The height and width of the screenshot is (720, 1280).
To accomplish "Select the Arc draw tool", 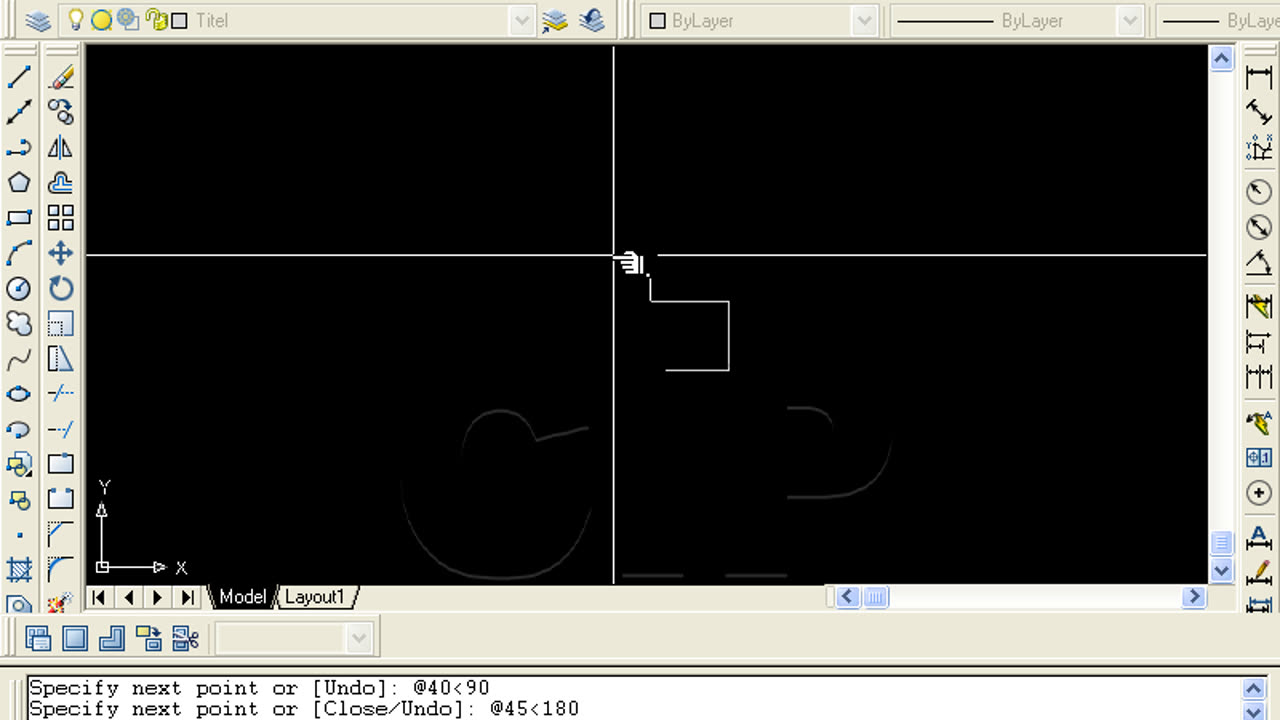I will (x=19, y=253).
